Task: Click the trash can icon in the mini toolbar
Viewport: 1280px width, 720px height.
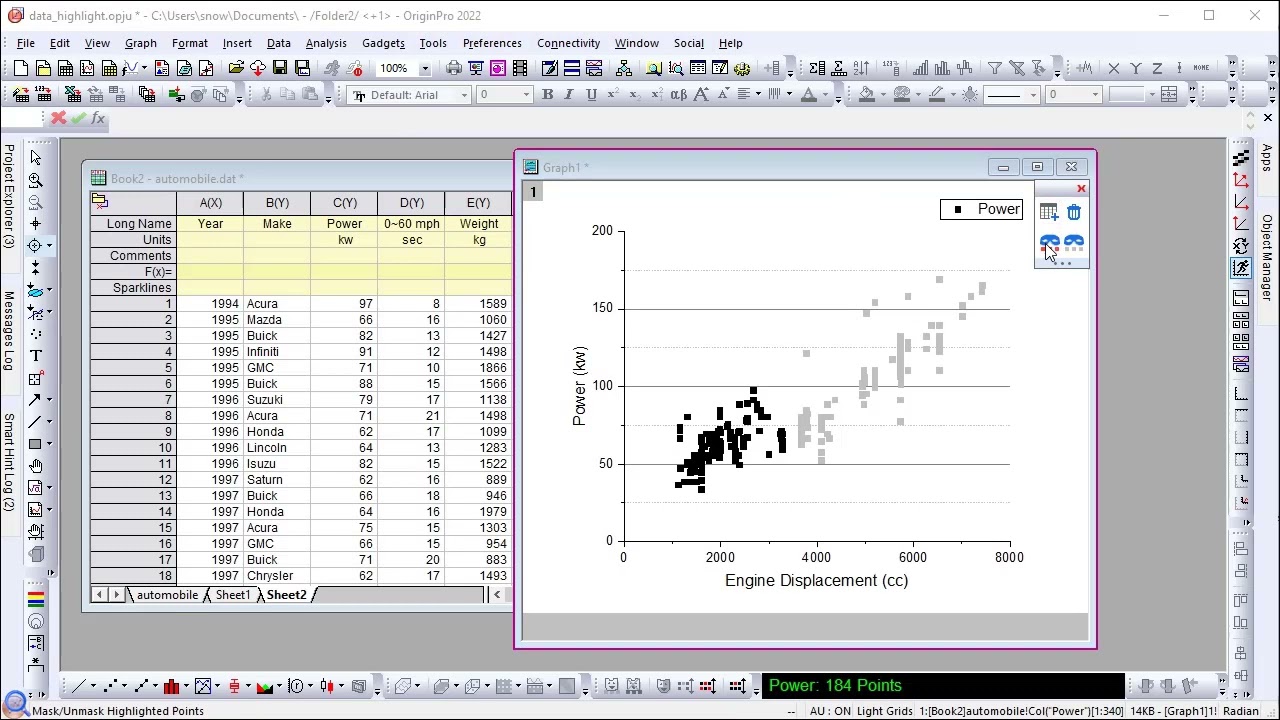Action: 1074,212
